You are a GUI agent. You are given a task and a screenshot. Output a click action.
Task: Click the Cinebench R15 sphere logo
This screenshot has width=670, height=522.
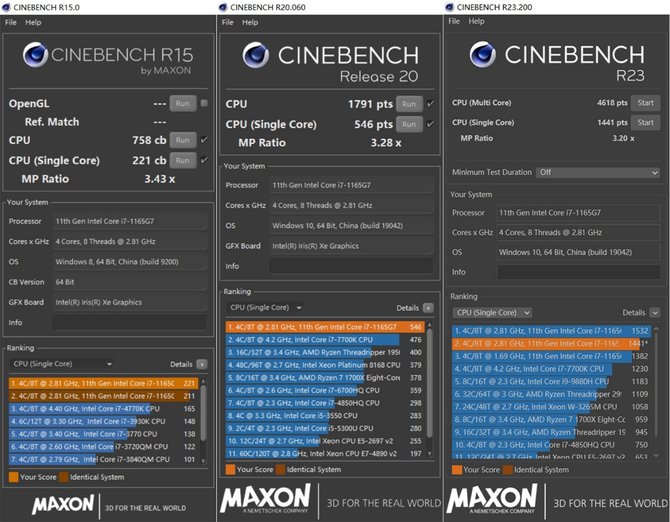point(35,55)
